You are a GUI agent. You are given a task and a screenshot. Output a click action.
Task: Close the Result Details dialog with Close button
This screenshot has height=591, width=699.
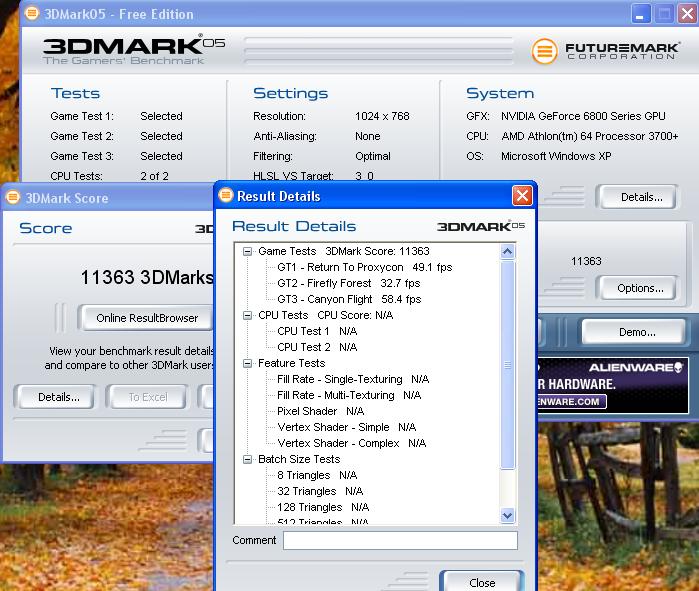coord(481,583)
